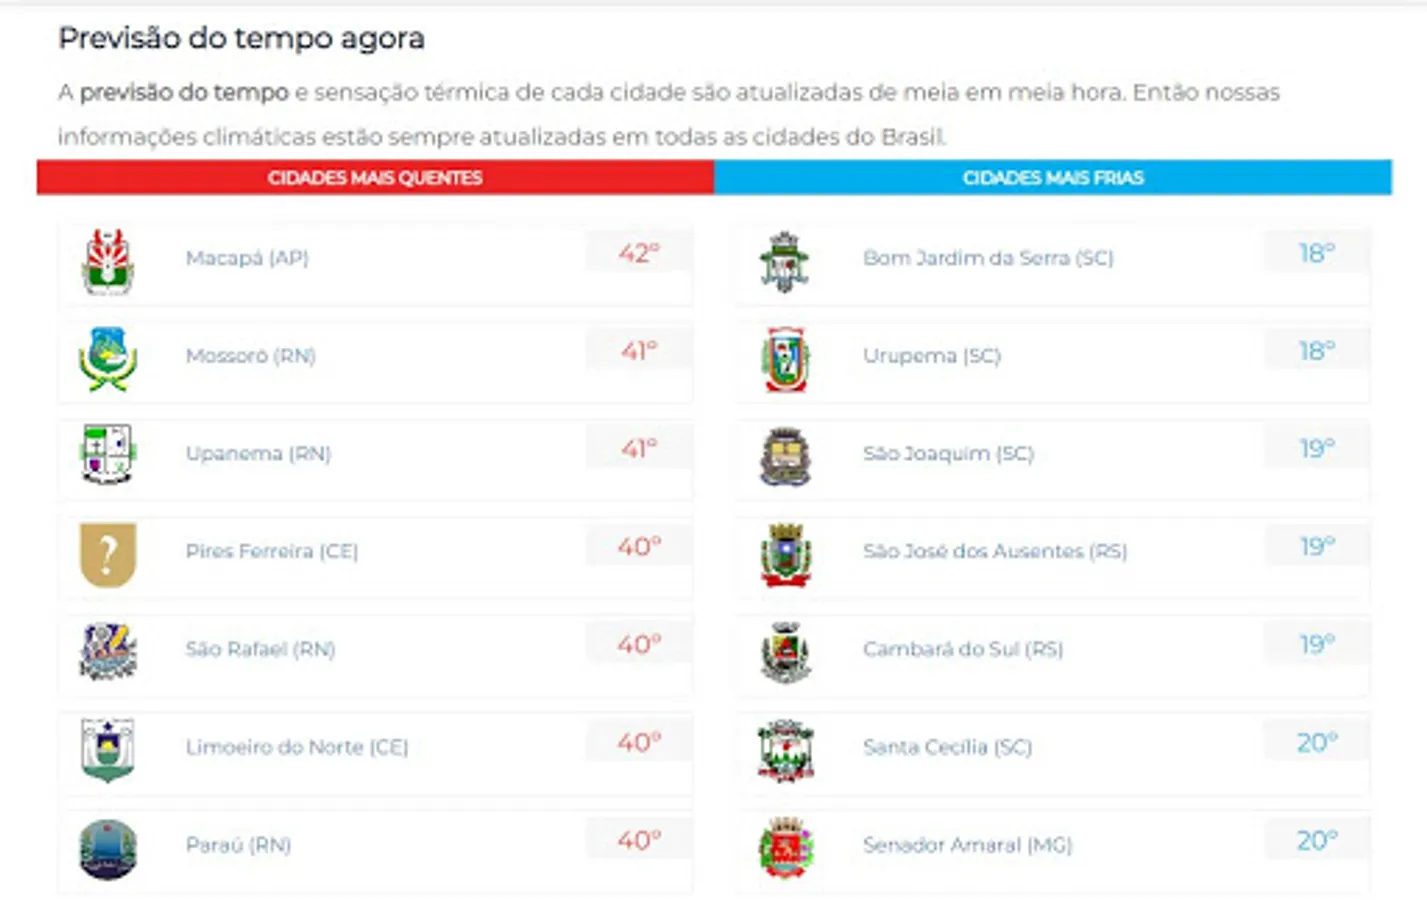Click the Macapá (AP) coat of arms icon
Viewport: 1427px width, 900px height.
click(107, 261)
